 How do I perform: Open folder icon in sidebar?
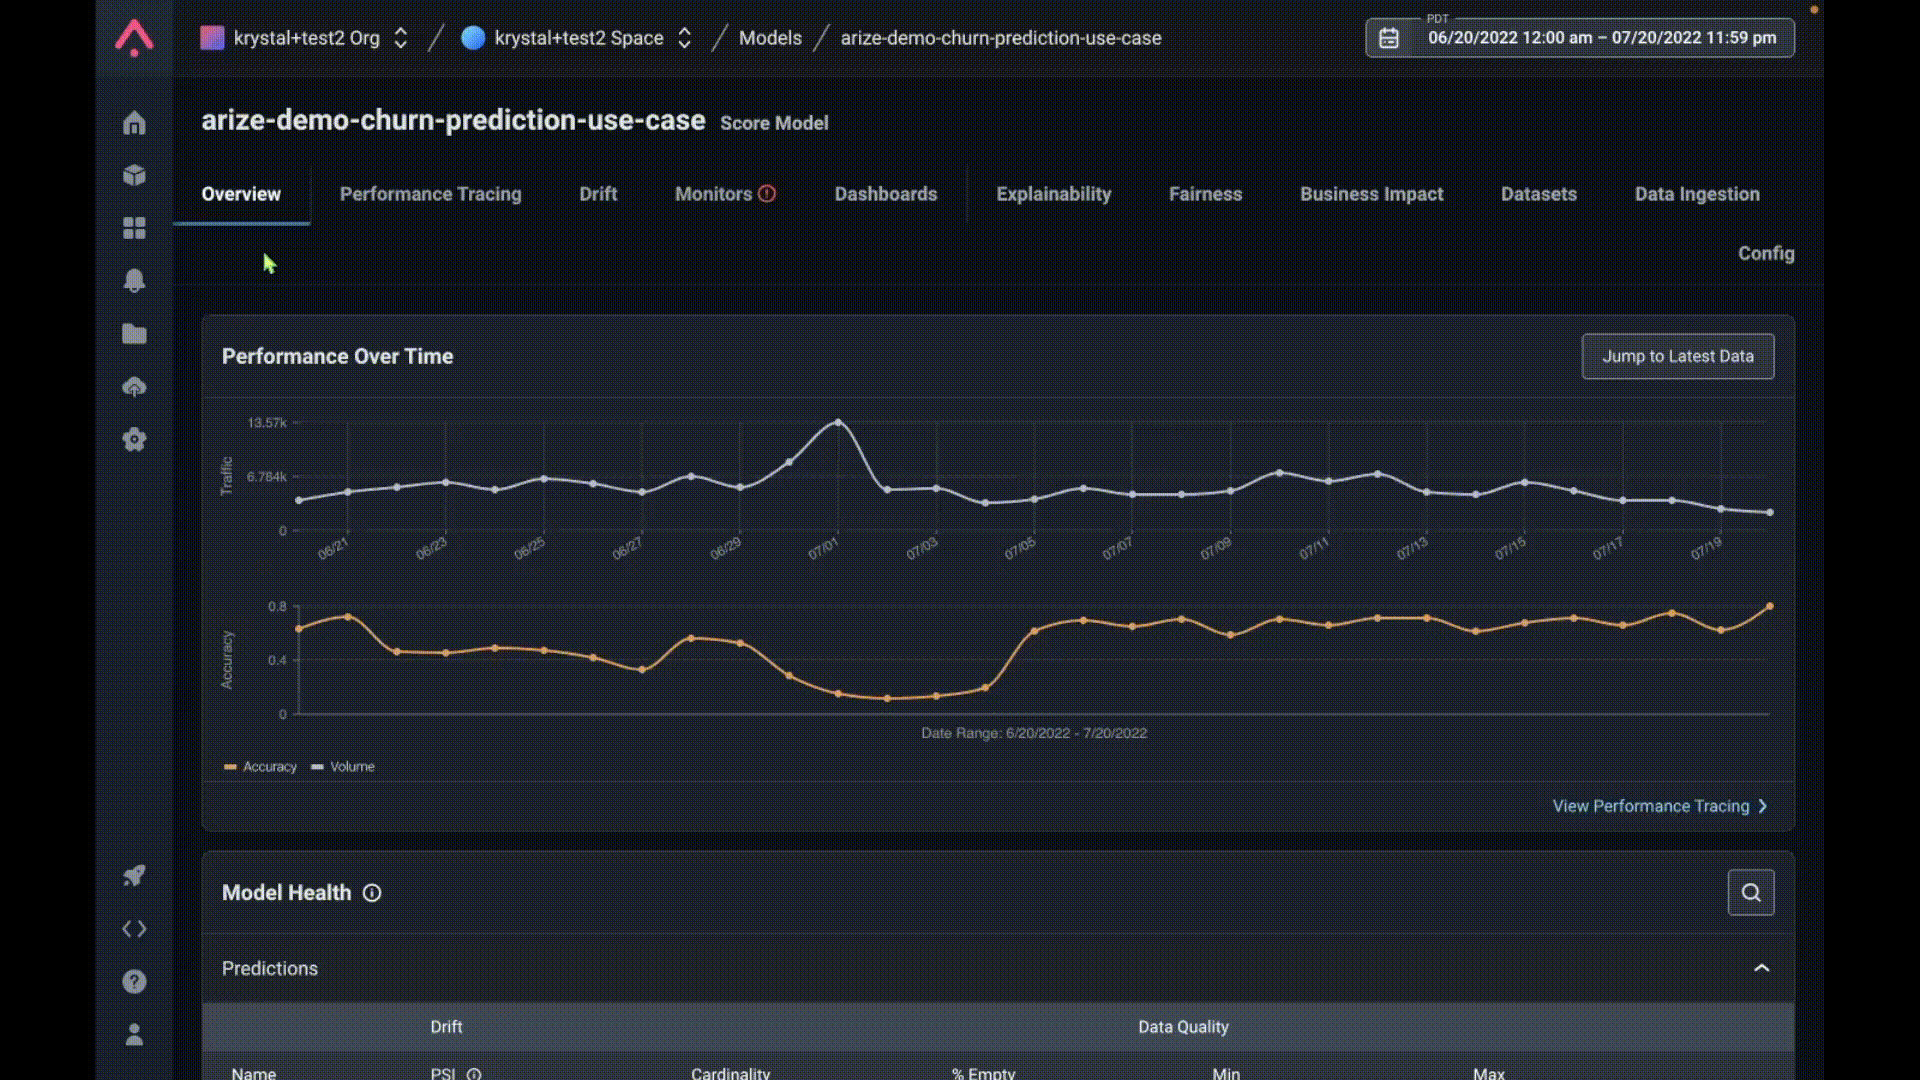tap(134, 334)
